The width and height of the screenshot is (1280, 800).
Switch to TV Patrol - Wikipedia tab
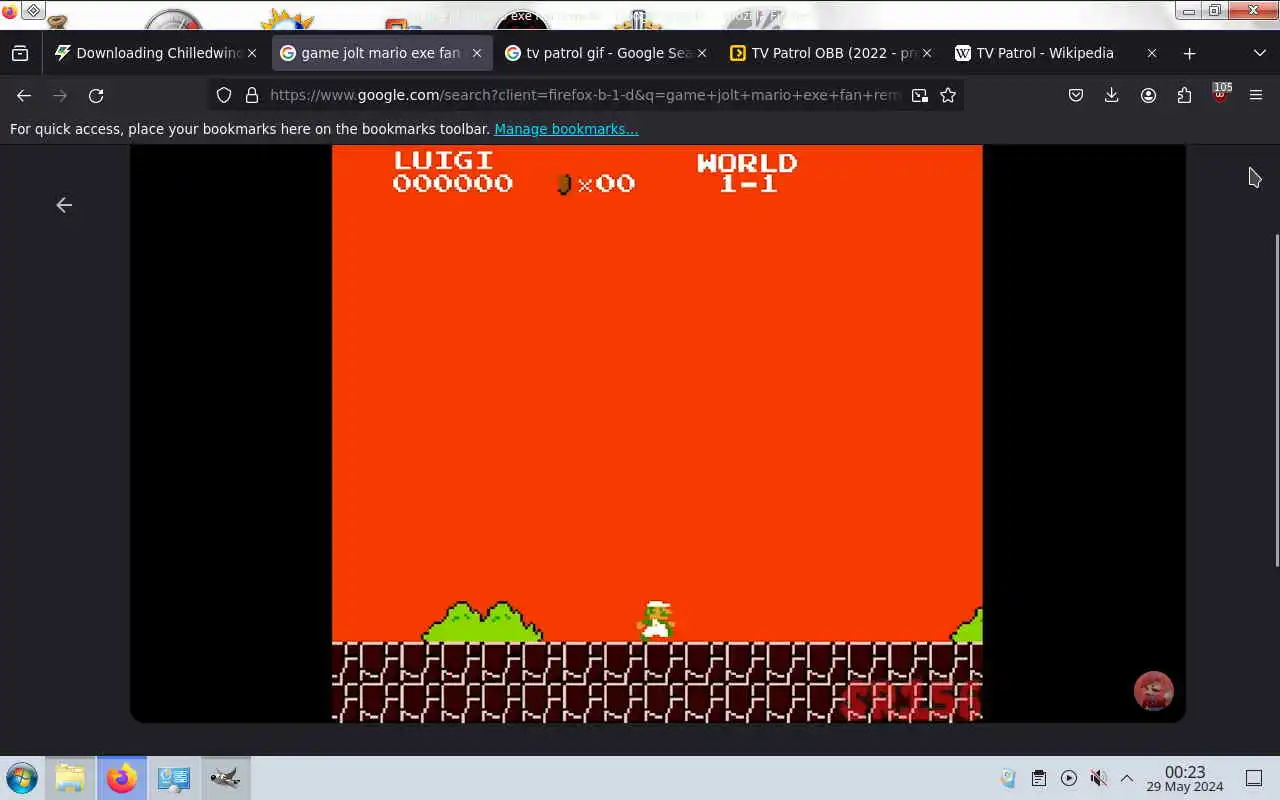(1044, 53)
